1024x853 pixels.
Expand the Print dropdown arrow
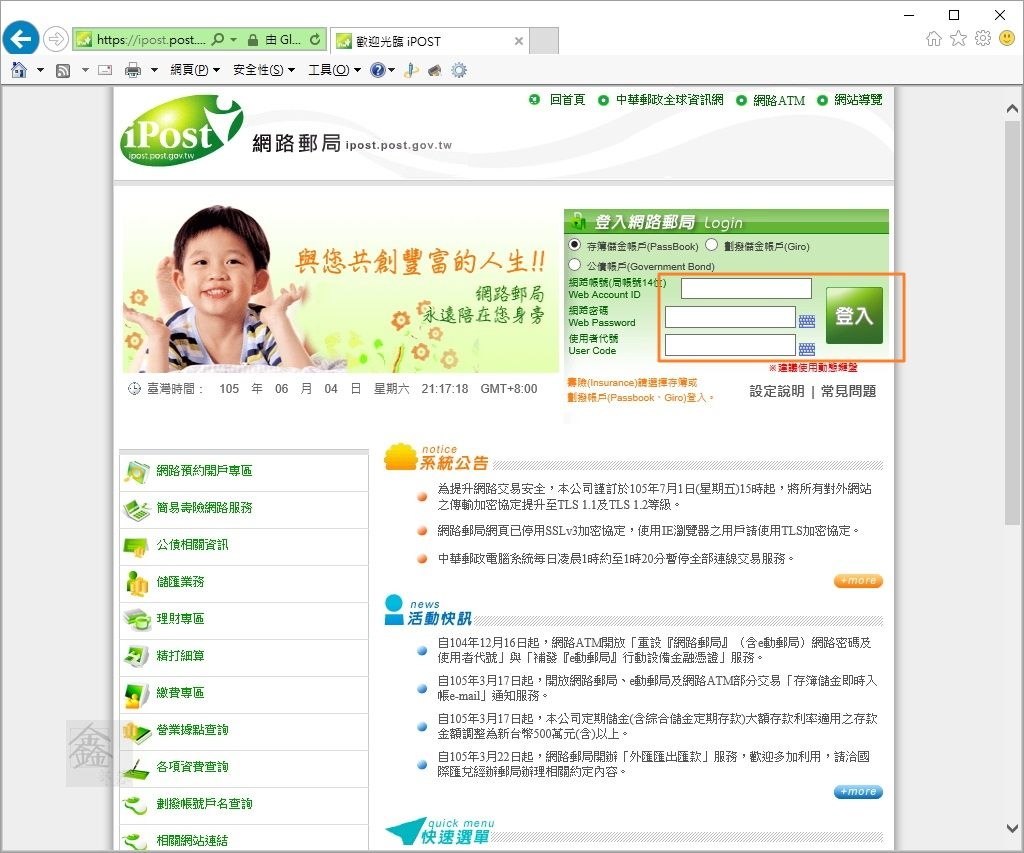(154, 70)
